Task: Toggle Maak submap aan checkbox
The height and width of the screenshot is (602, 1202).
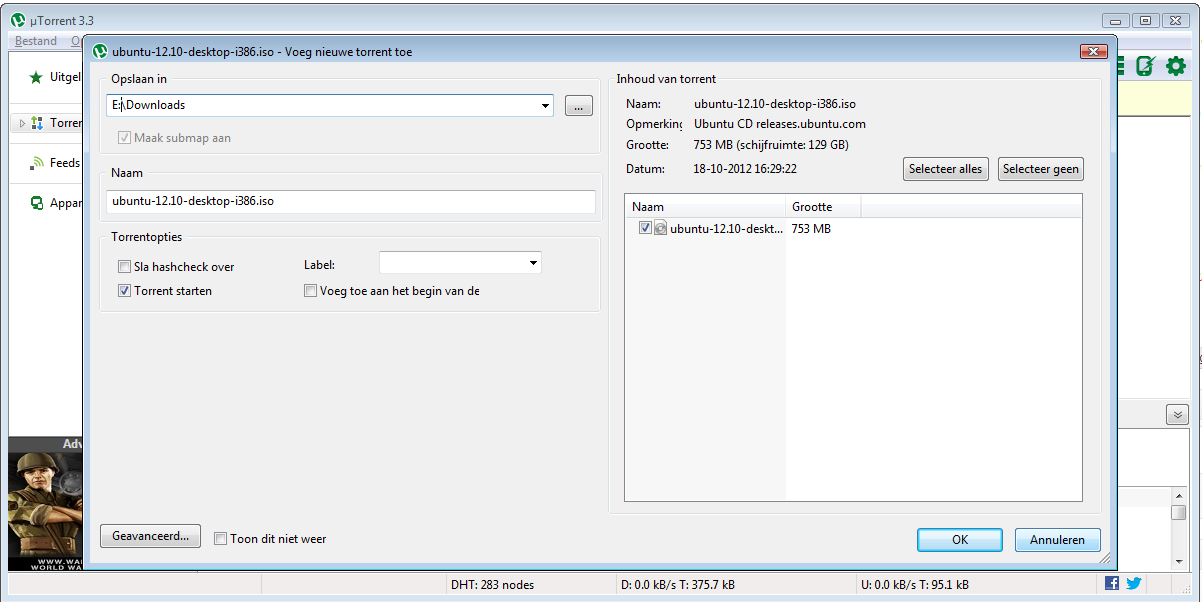Action: pyautogui.click(x=124, y=138)
